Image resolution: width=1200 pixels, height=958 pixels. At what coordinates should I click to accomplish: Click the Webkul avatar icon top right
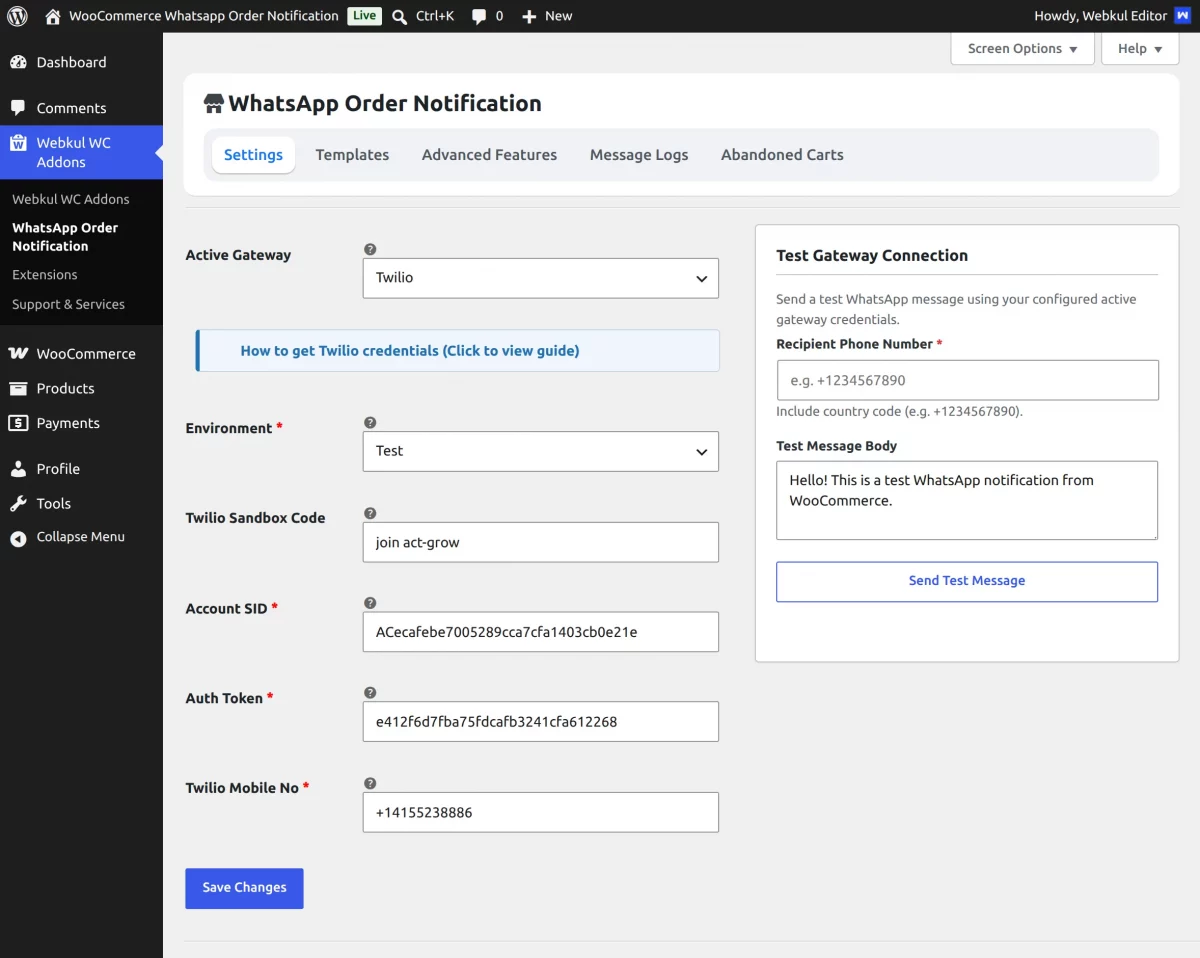coord(1183,16)
